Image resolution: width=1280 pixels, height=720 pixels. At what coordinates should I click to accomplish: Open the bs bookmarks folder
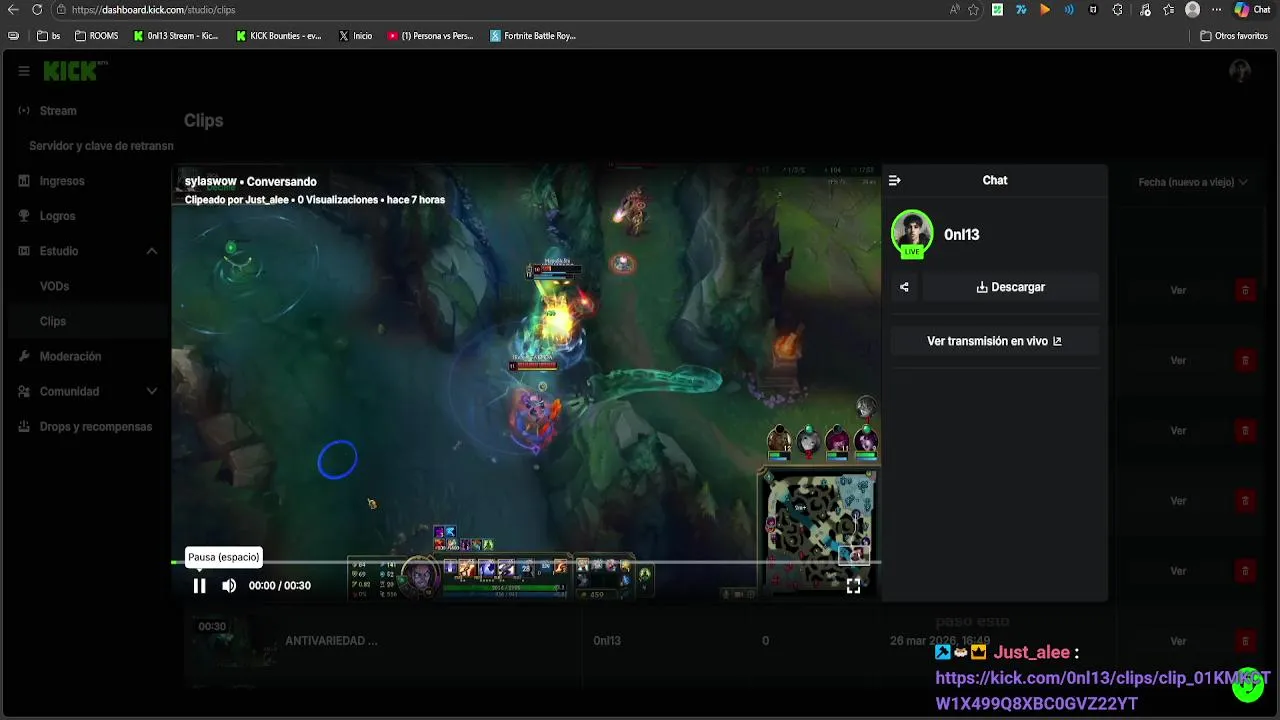click(x=49, y=36)
